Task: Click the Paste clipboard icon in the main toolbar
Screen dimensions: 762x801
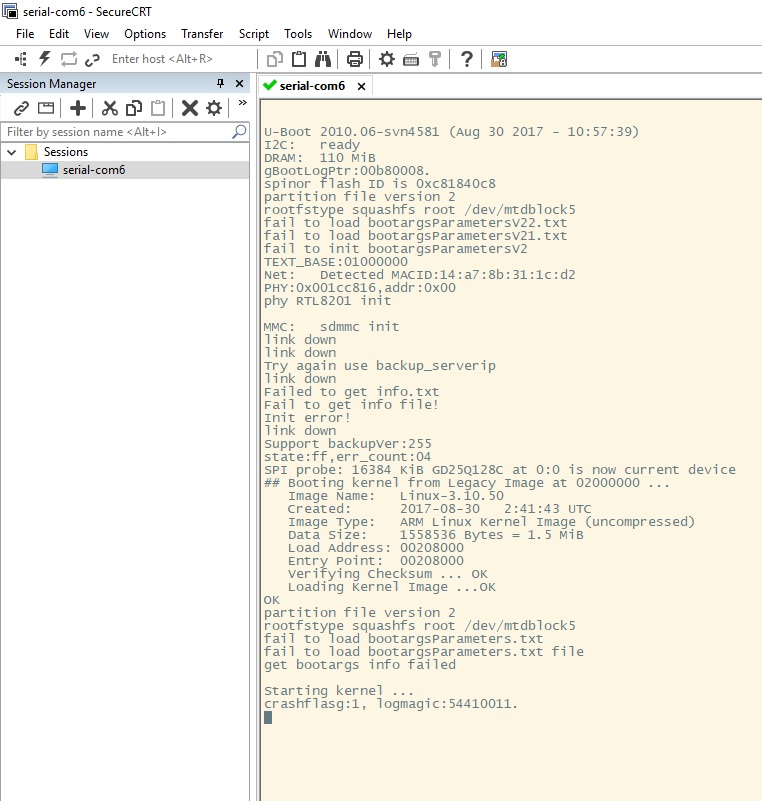Action: [298, 59]
